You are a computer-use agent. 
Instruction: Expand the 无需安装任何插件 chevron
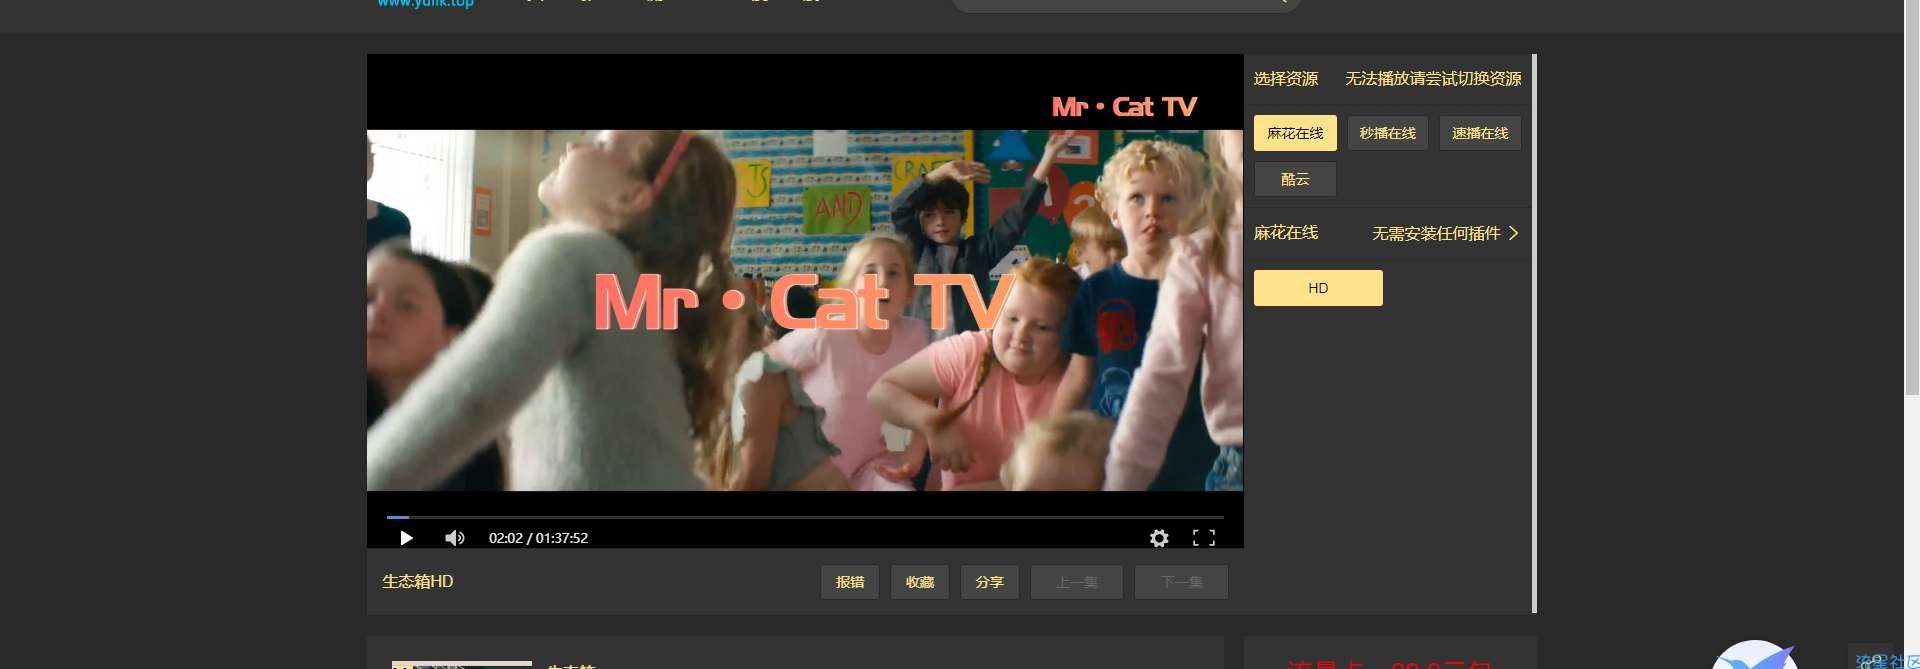pyautogui.click(x=1514, y=233)
